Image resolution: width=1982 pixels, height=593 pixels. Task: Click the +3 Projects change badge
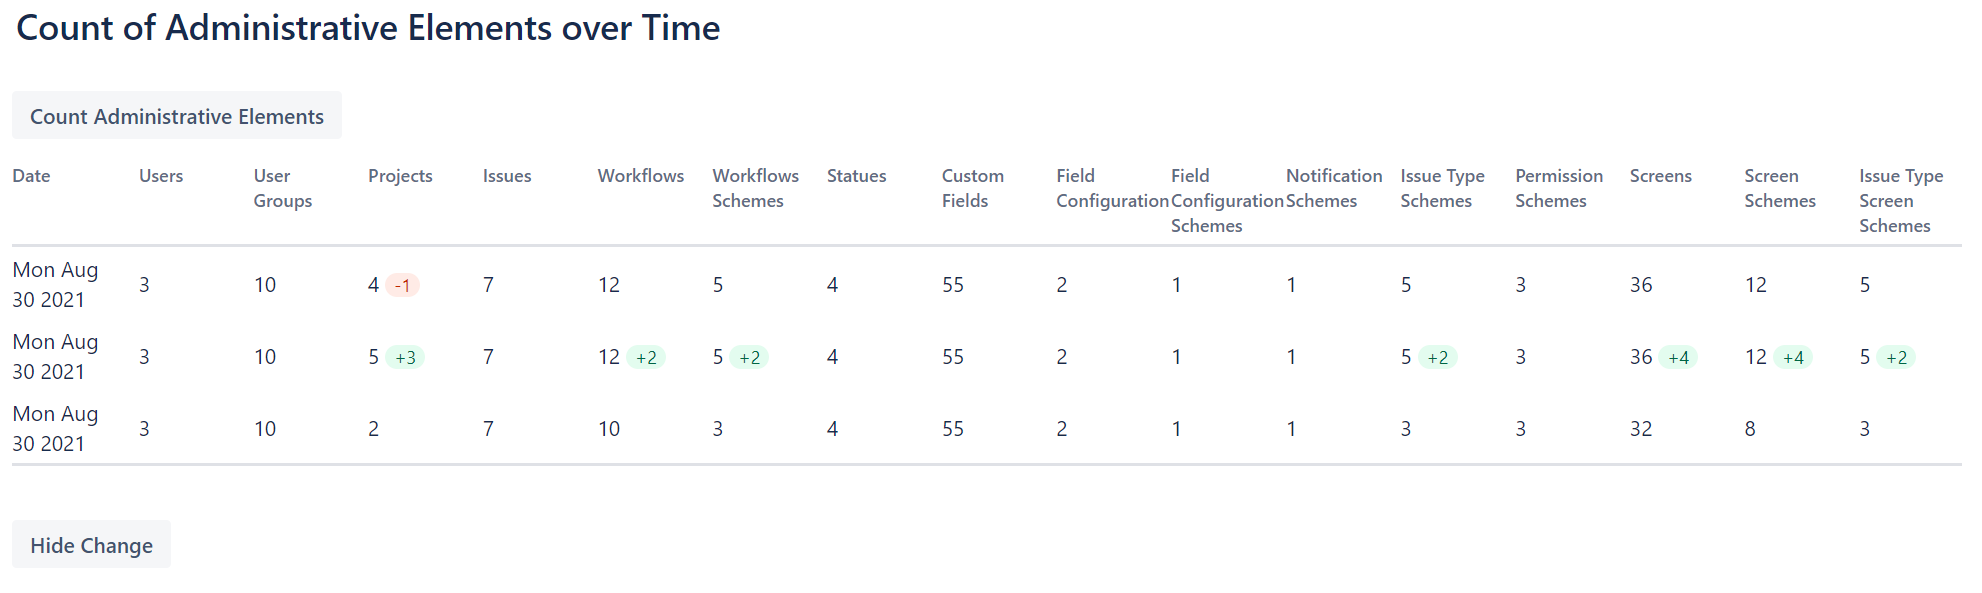tap(405, 357)
